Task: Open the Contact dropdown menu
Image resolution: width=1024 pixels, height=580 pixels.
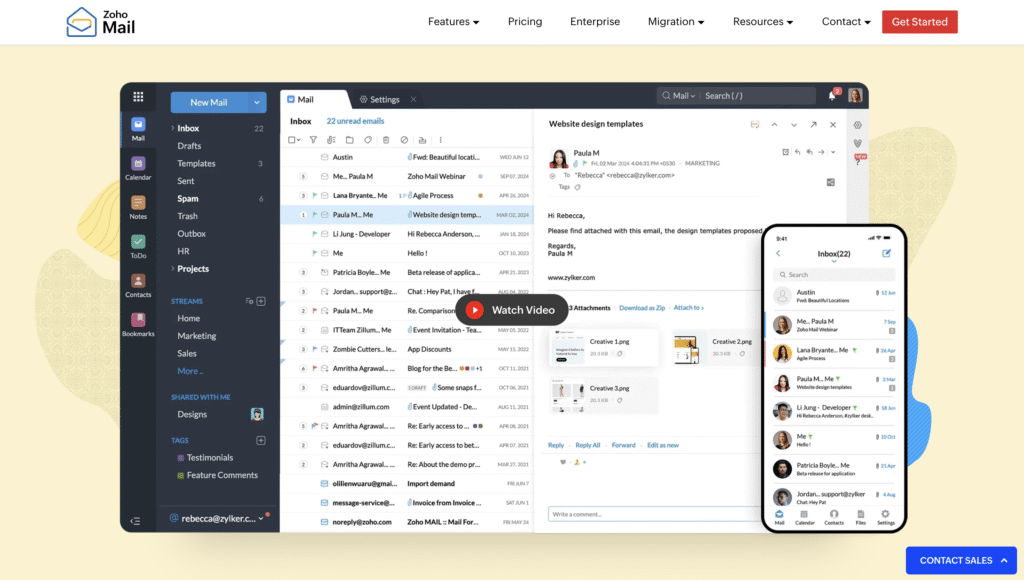Action: [846, 22]
